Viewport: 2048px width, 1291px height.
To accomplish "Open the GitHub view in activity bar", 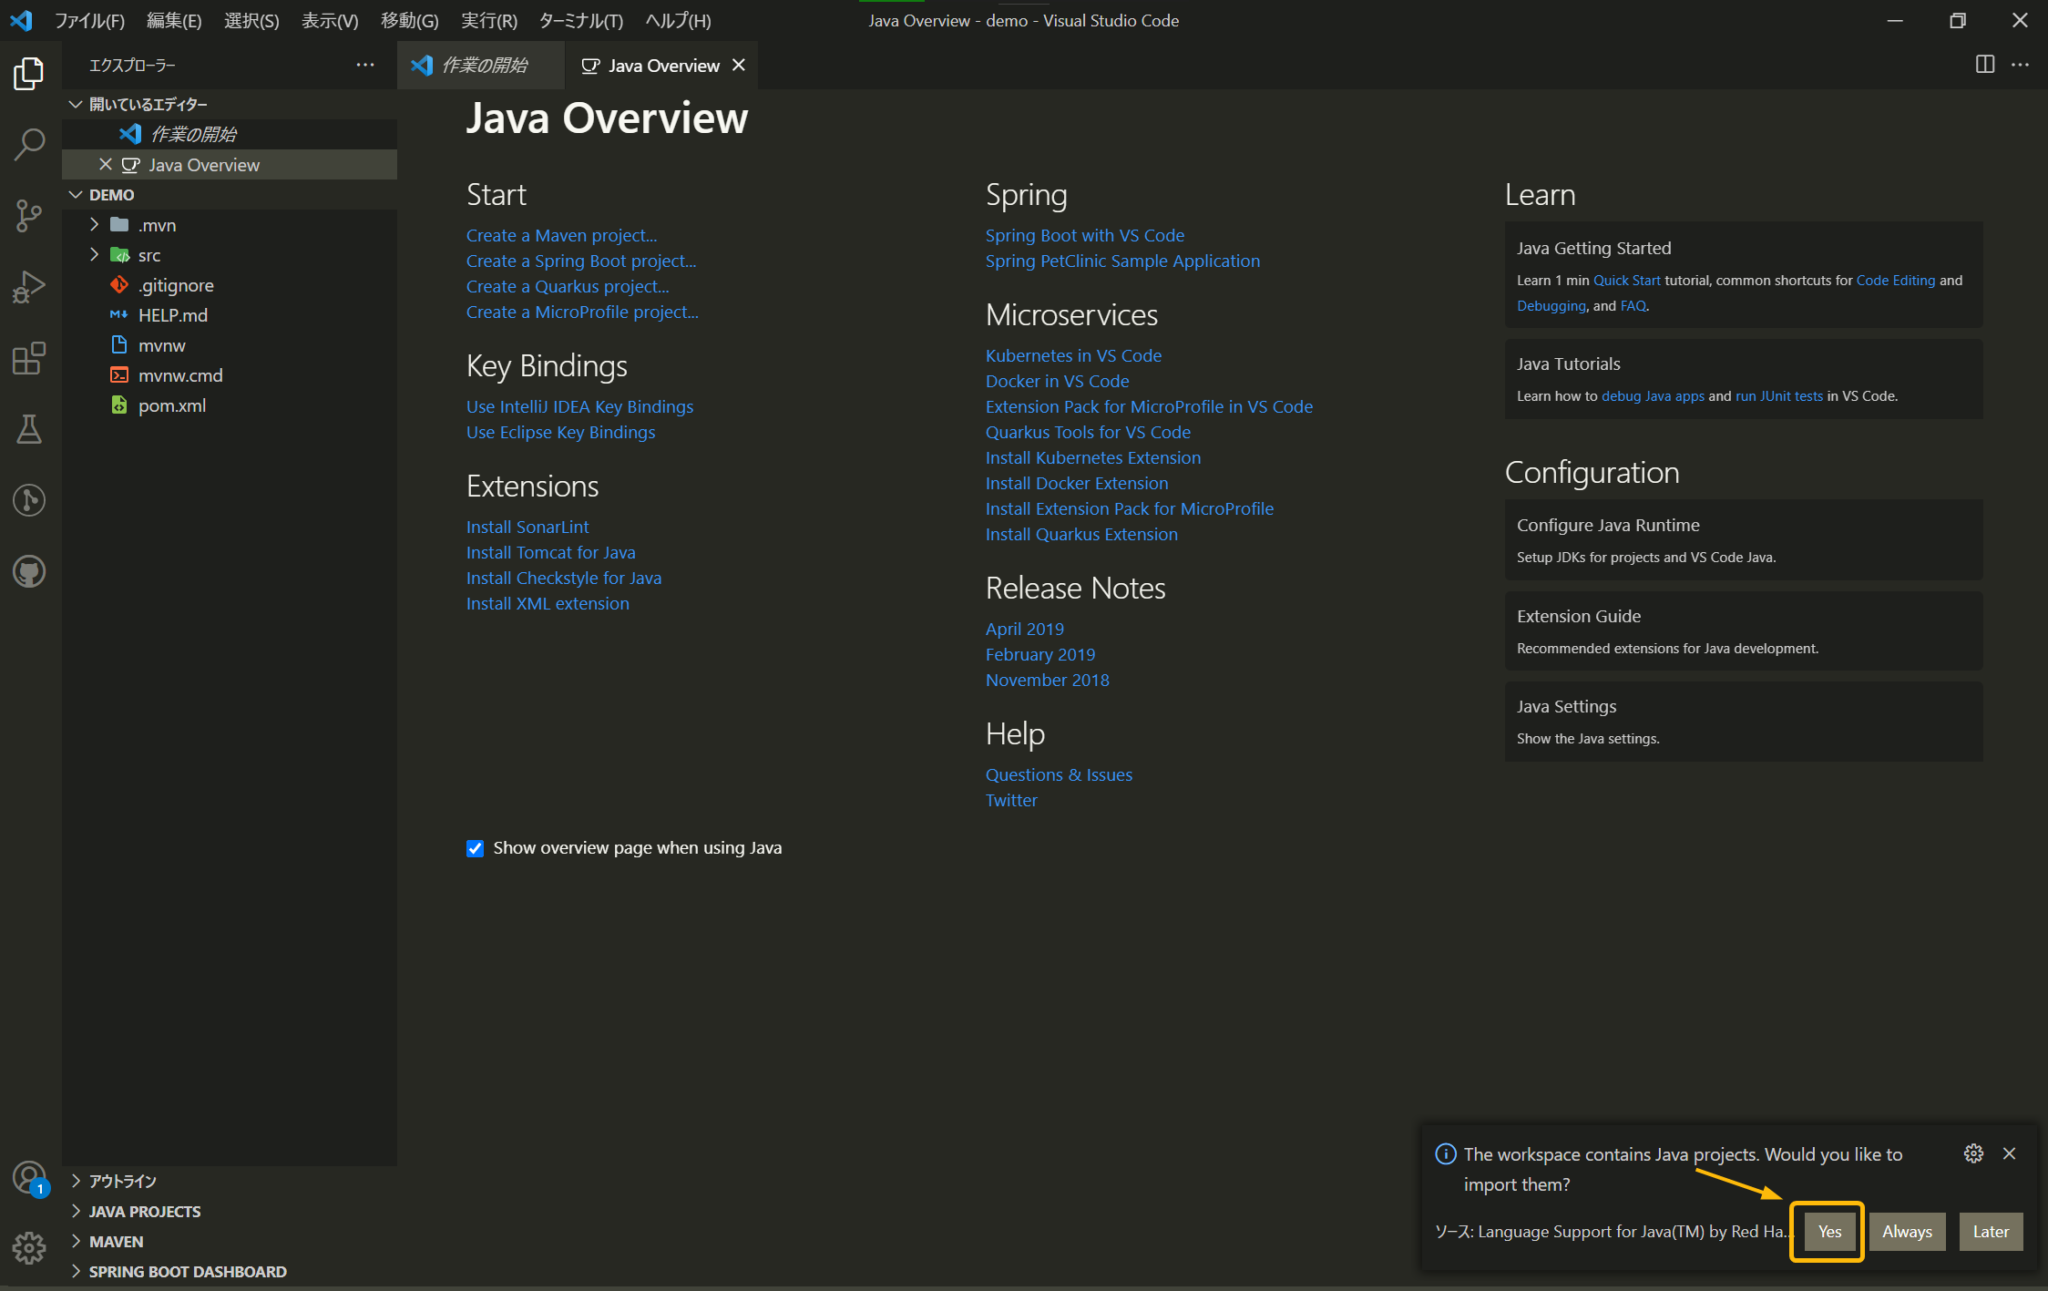I will tap(29, 572).
